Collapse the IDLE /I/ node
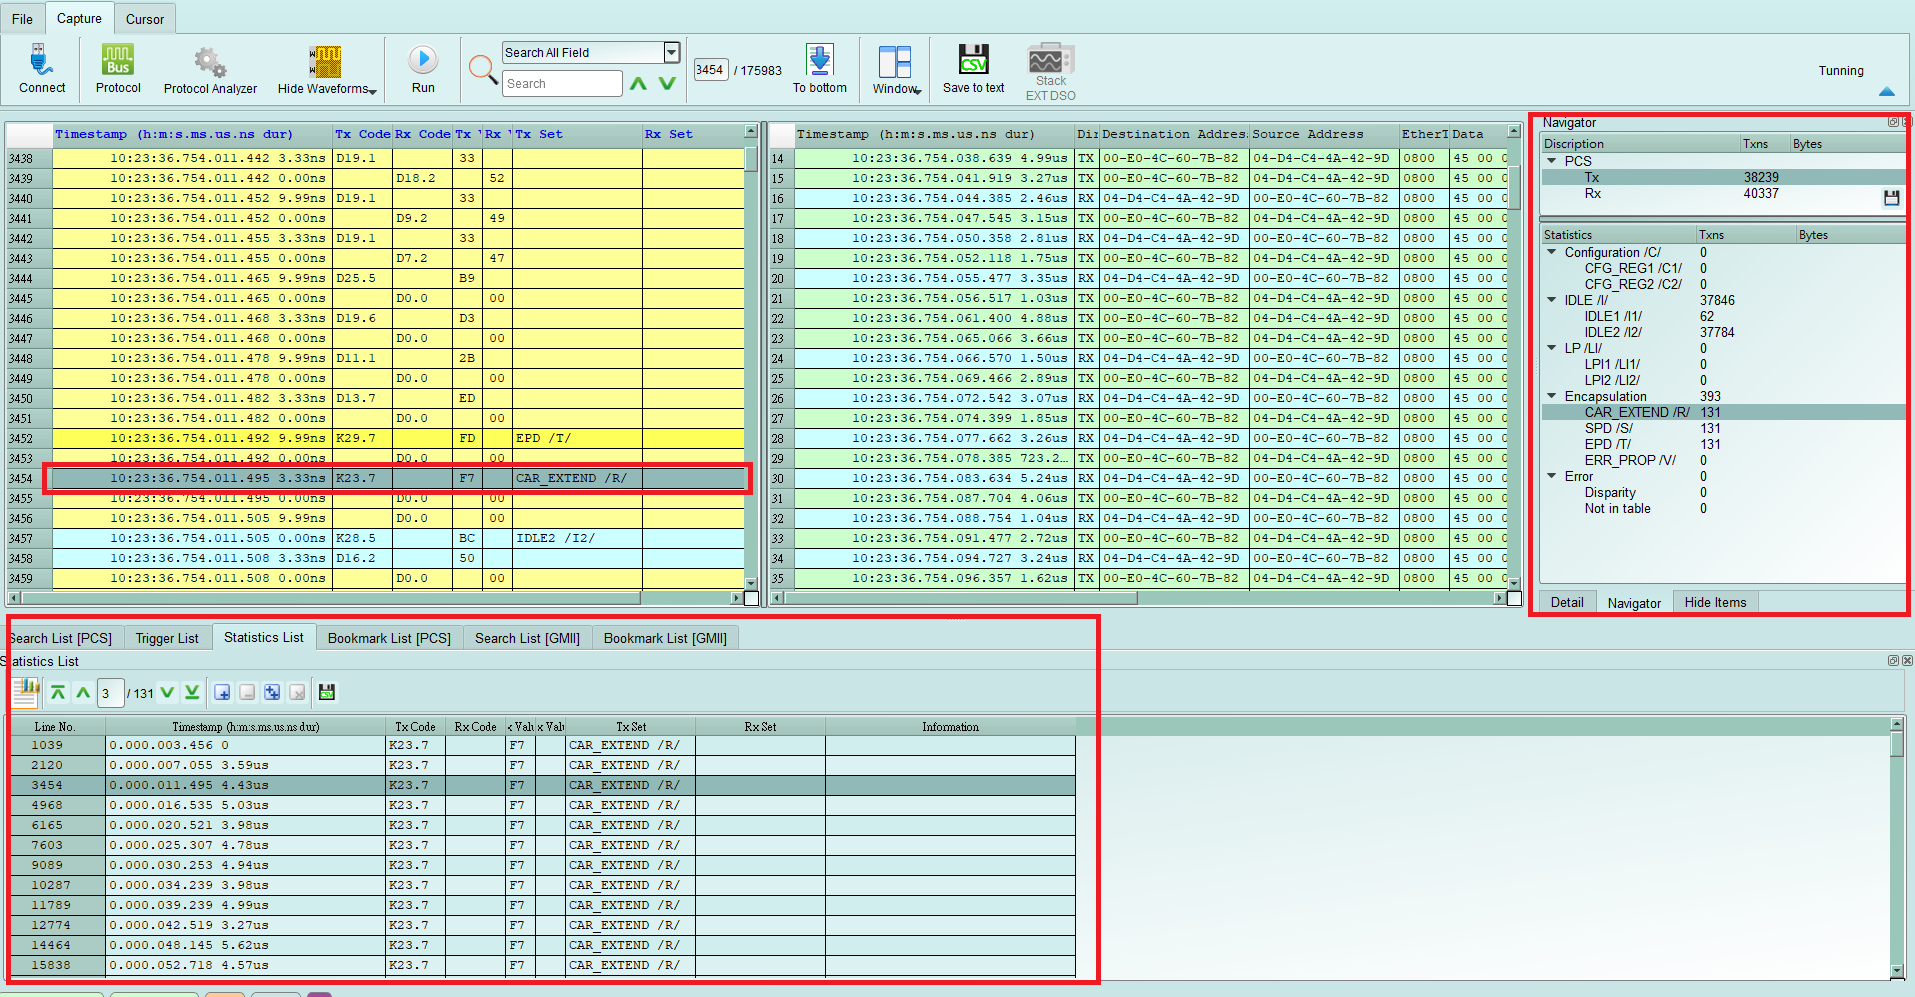Viewport: 1915px width, 997px height. pyautogui.click(x=1552, y=300)
